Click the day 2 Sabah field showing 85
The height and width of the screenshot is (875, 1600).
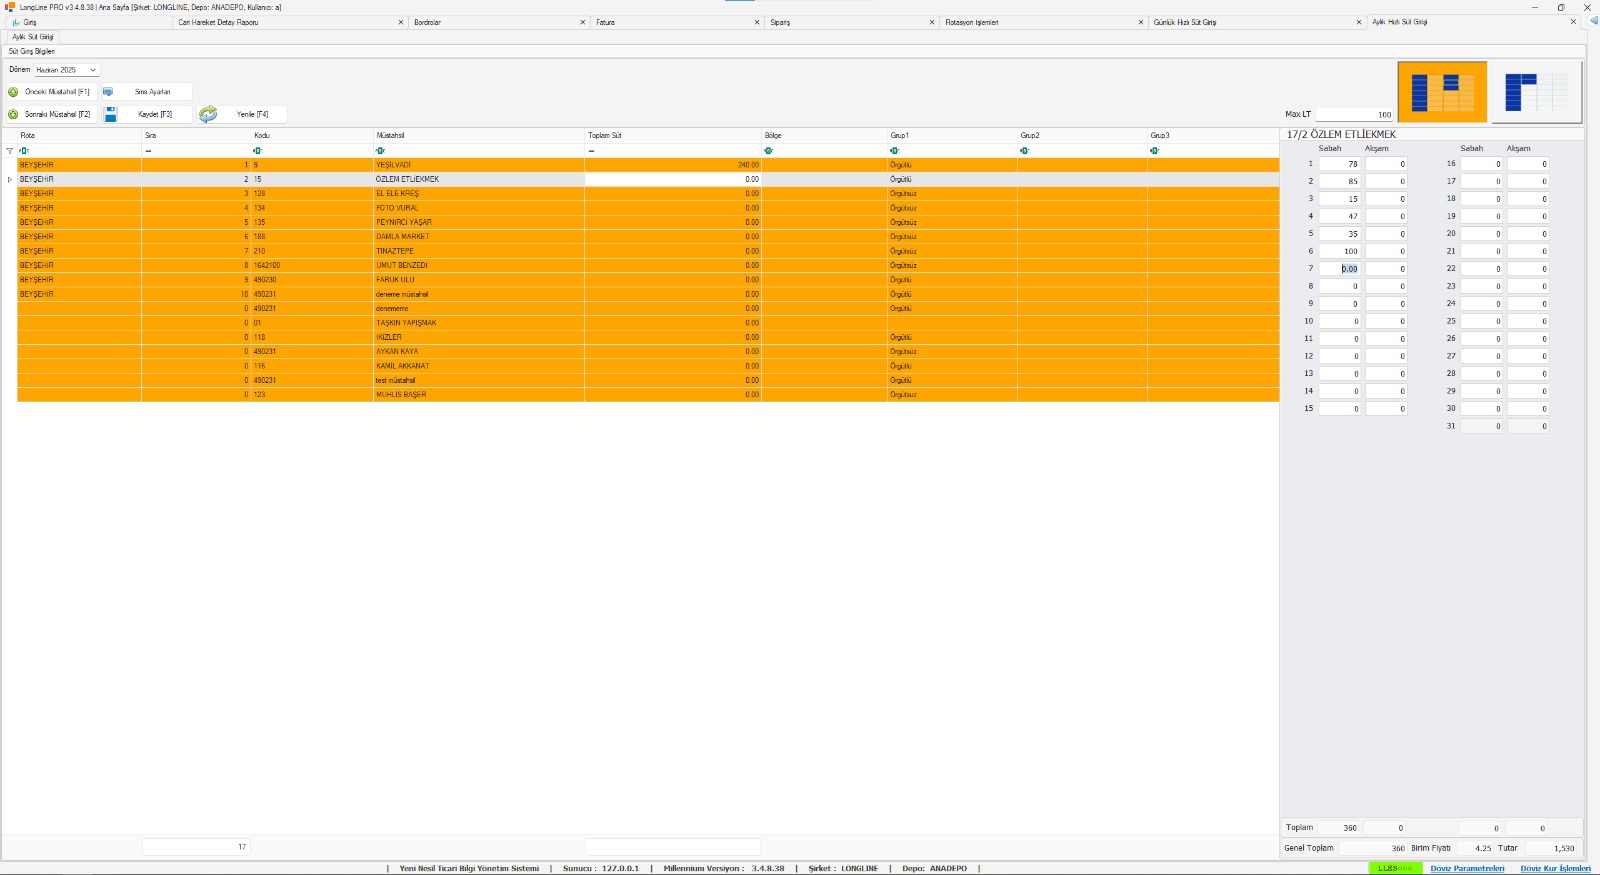[1339, 181]
